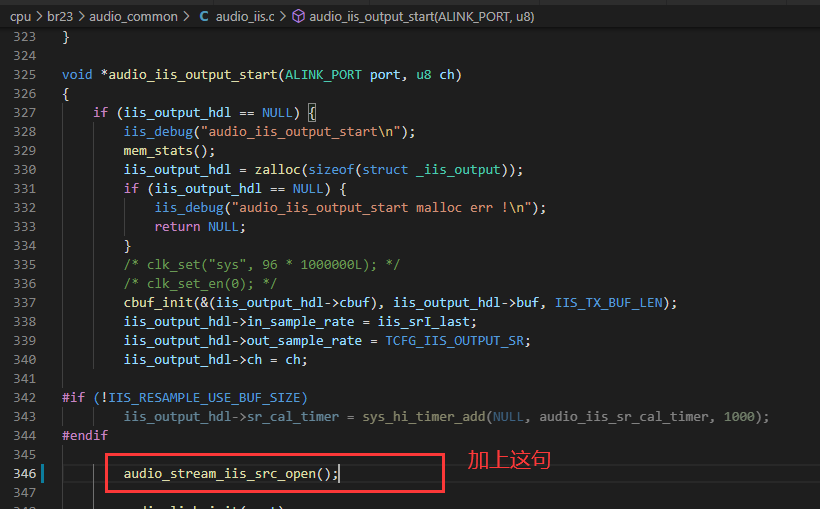This screenshot has width=820, height=509.
Task: Expand the chevron after cpu in breadcrumb
Action: (x=39, y=17)
